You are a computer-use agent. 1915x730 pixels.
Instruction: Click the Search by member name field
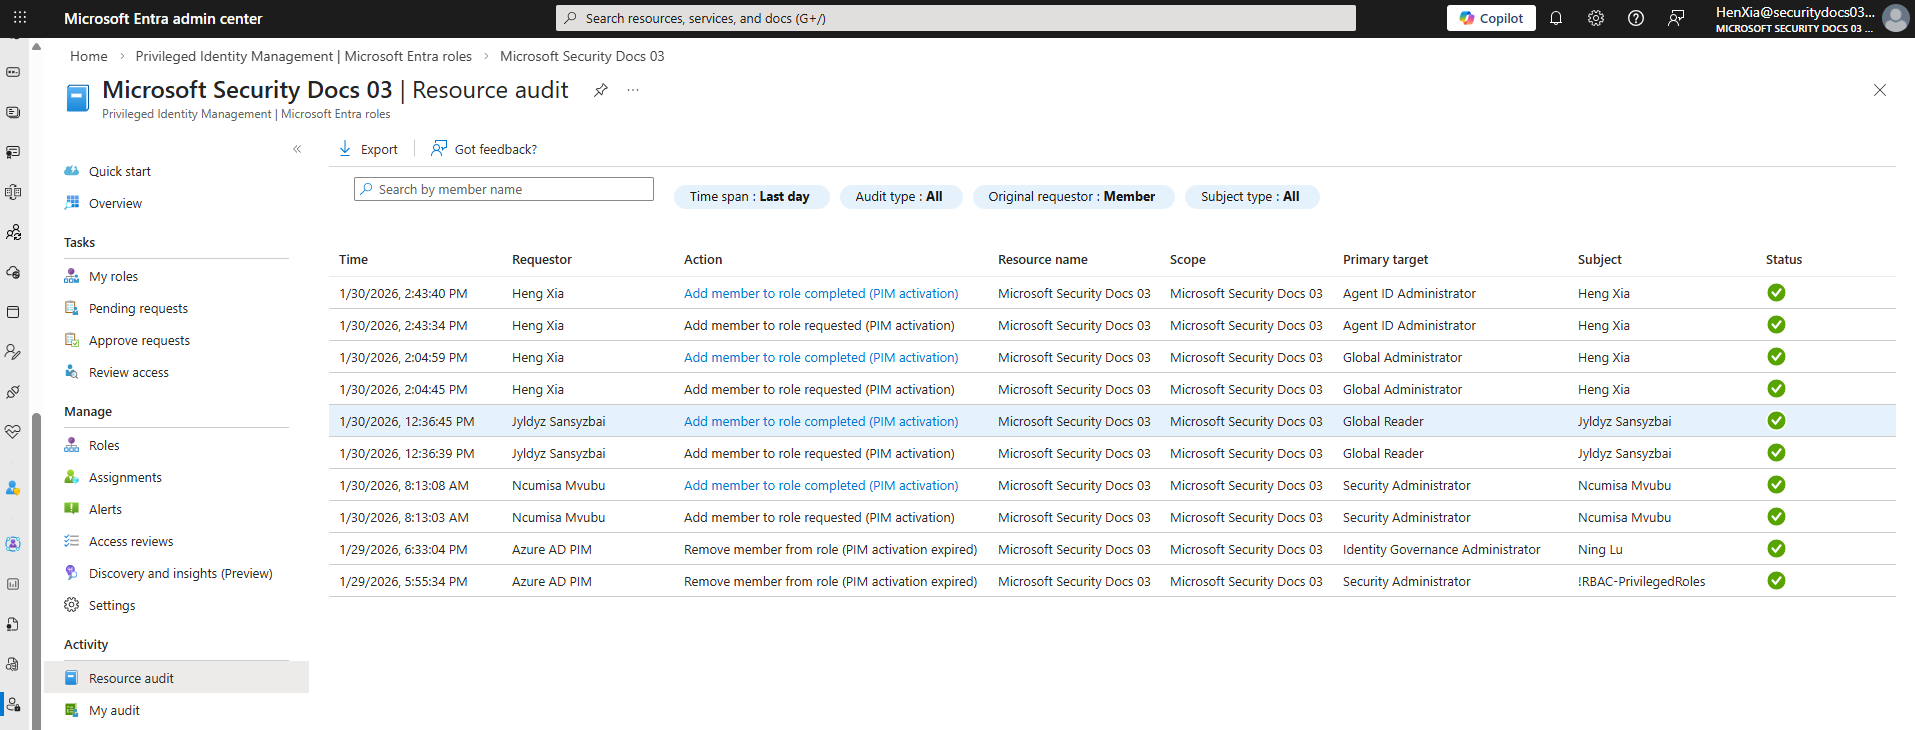[x=504, y=189]
